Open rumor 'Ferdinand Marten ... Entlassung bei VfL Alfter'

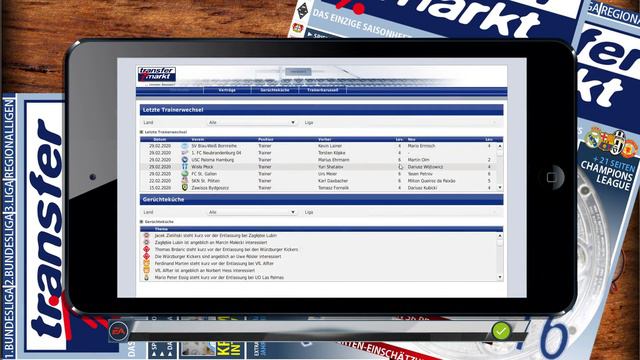coord(214,263)
